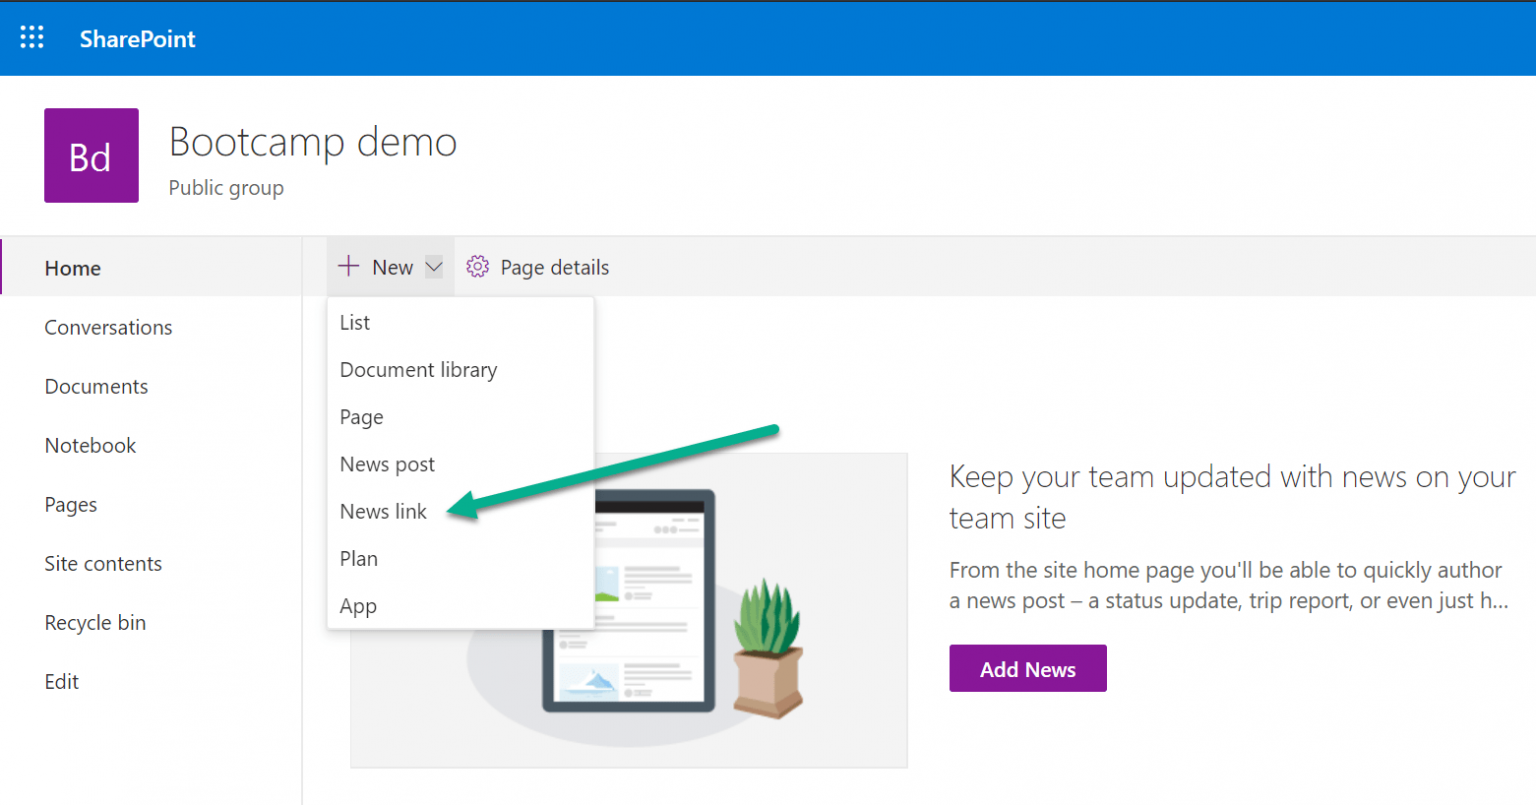
Task: Click the Page details gear icon
Action: [477, 266]
